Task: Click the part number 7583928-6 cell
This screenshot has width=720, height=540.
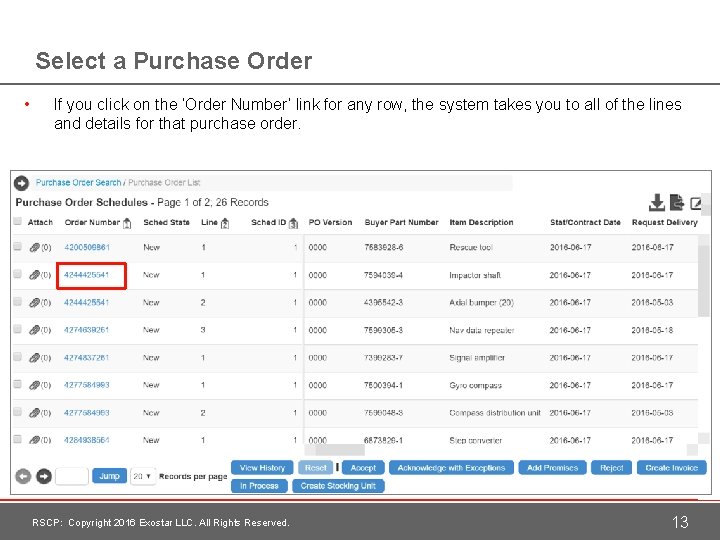Action: pos(383,248)
